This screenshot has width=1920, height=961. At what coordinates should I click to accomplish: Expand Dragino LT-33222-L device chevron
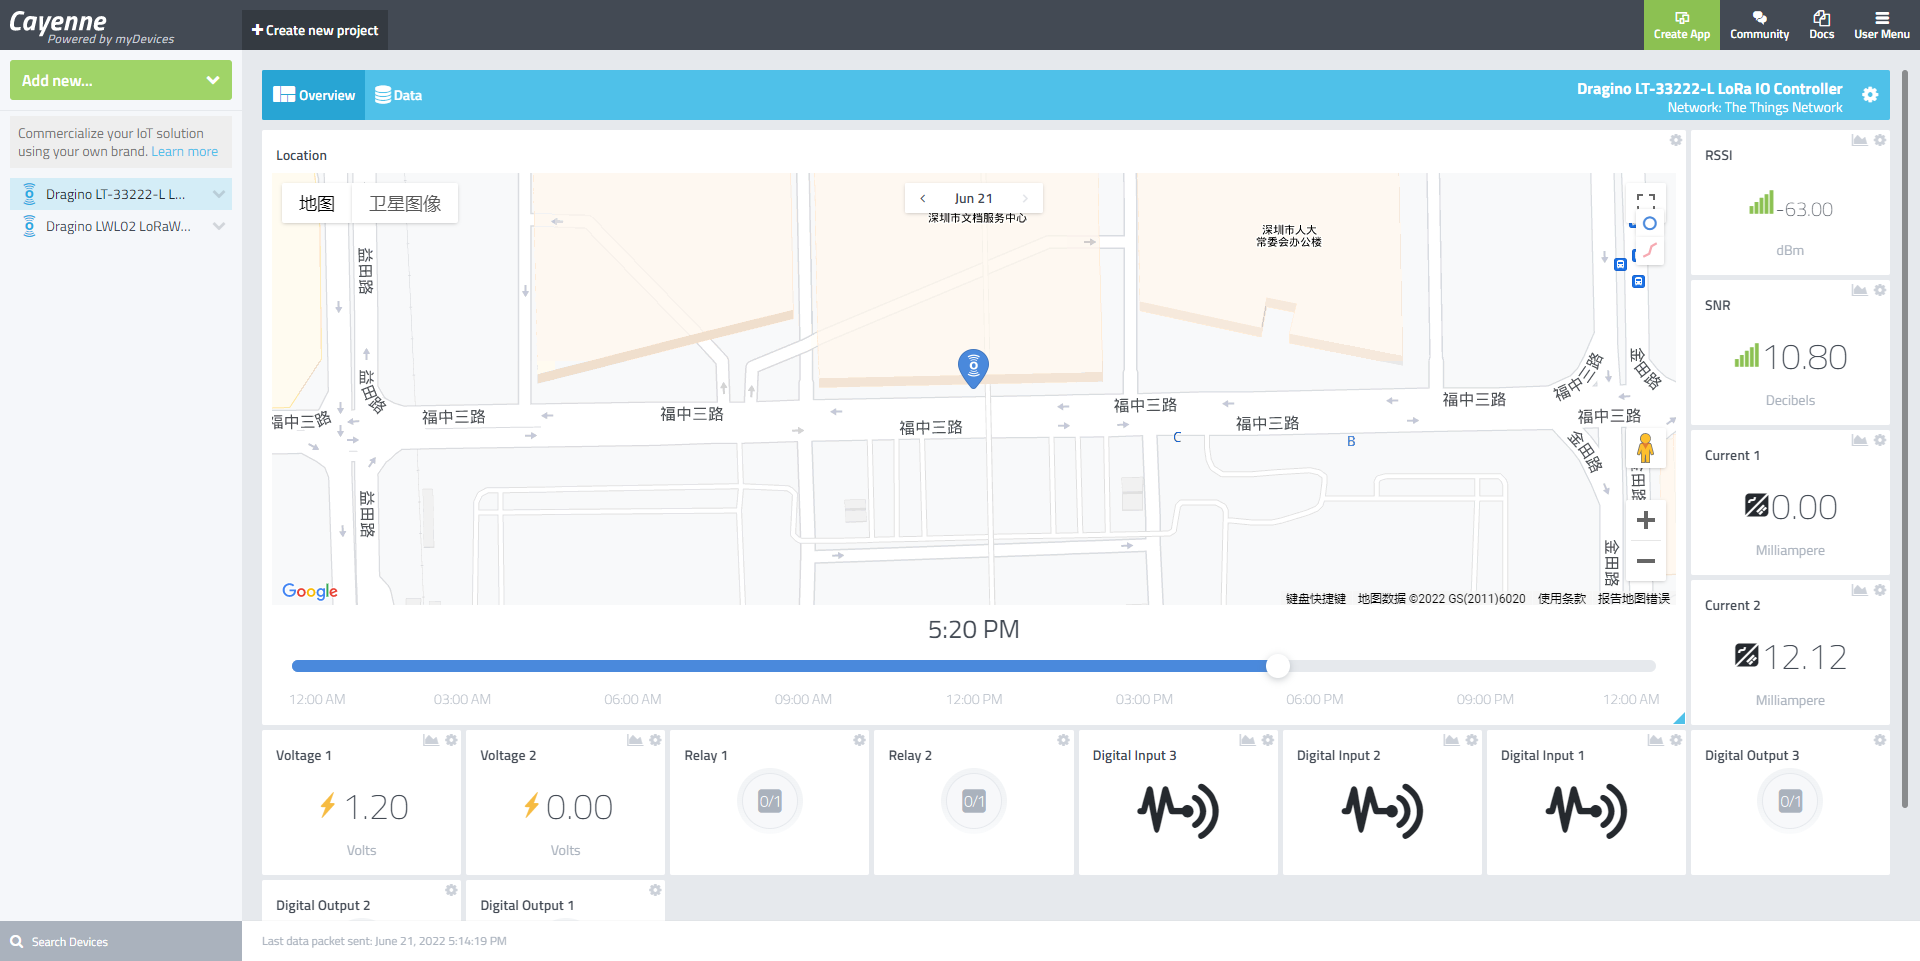click(219, 194)
